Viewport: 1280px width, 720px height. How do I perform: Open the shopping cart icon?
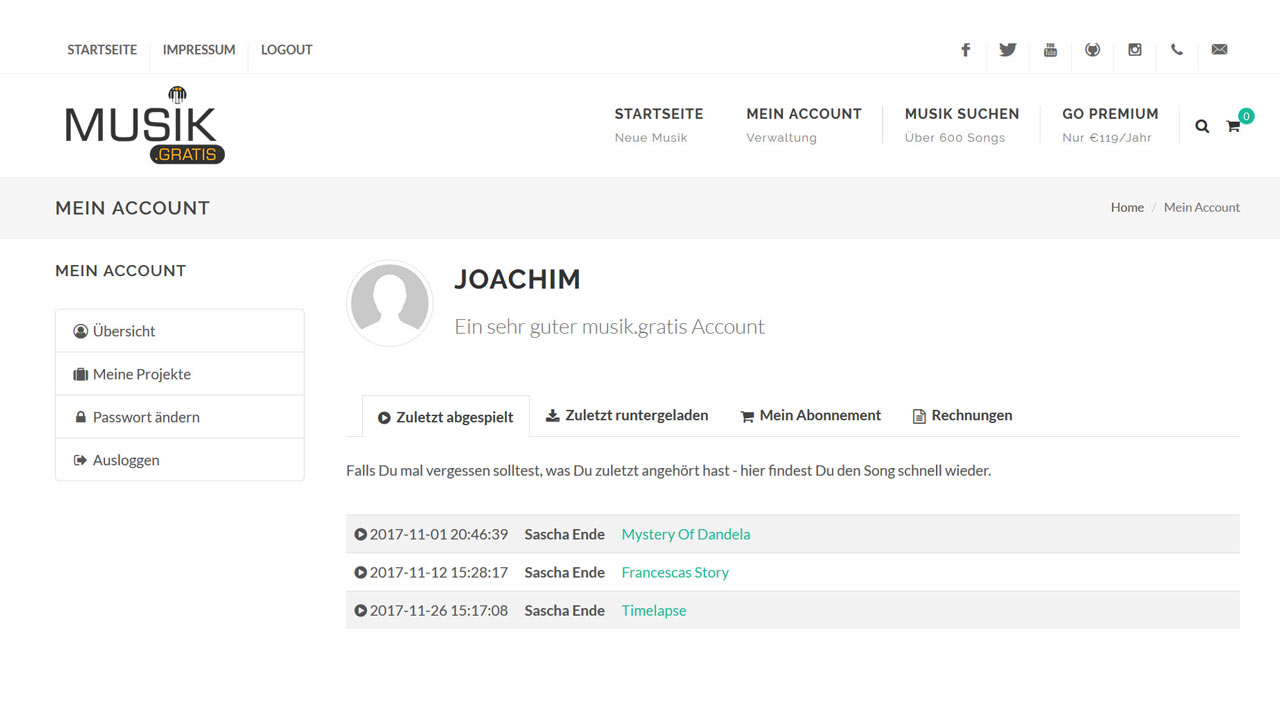point(1233,126)
